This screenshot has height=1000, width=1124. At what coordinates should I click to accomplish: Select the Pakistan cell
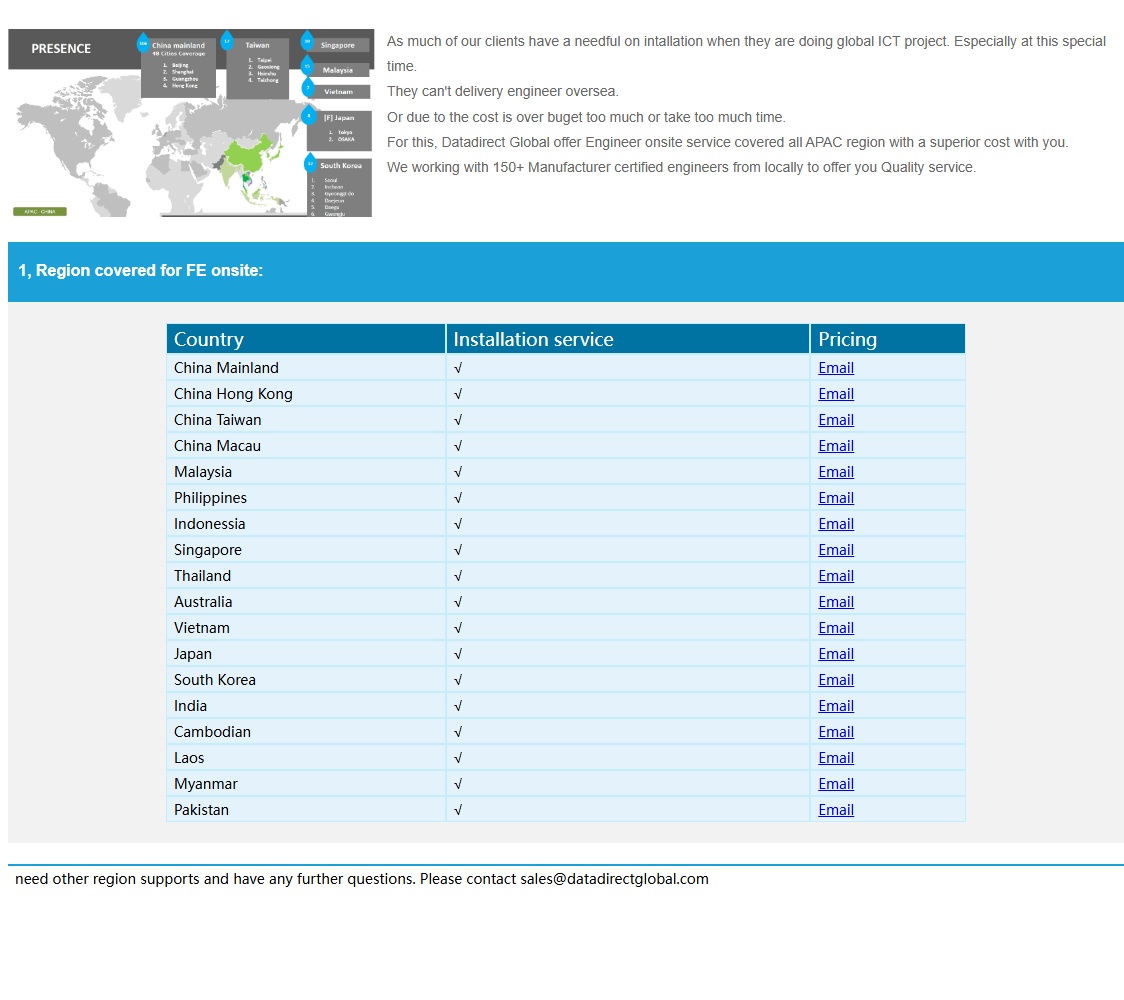coord(306,809)
